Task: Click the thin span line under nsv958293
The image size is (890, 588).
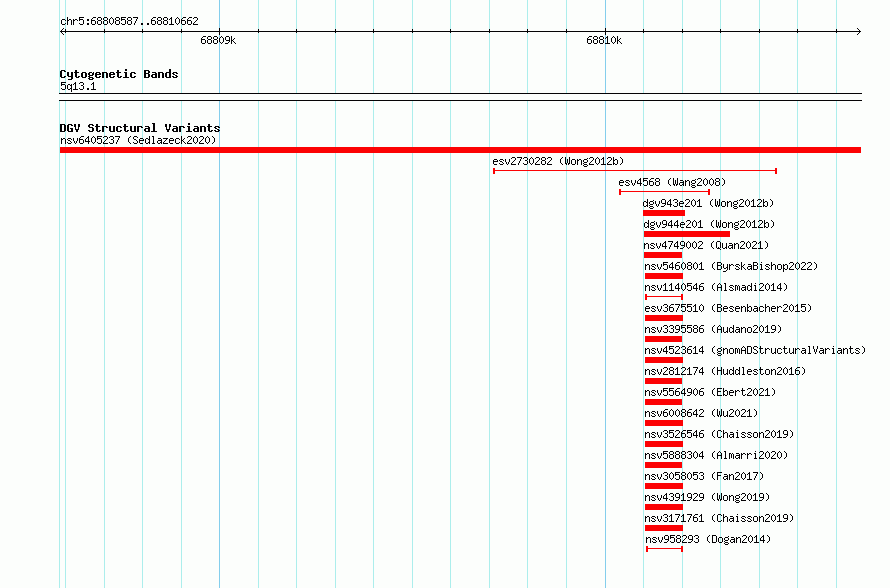Action: [x=664, y=549]
